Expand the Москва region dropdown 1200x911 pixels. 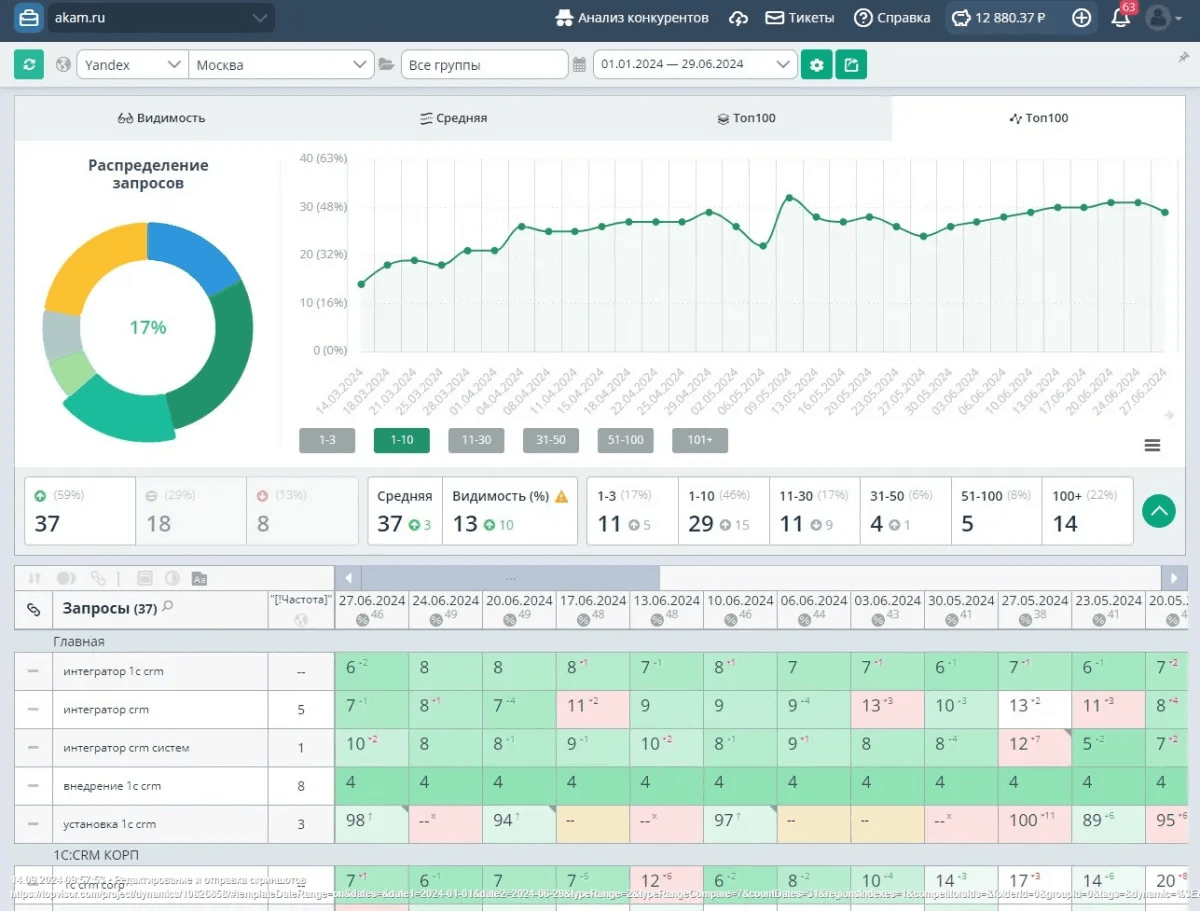point(281,65)
